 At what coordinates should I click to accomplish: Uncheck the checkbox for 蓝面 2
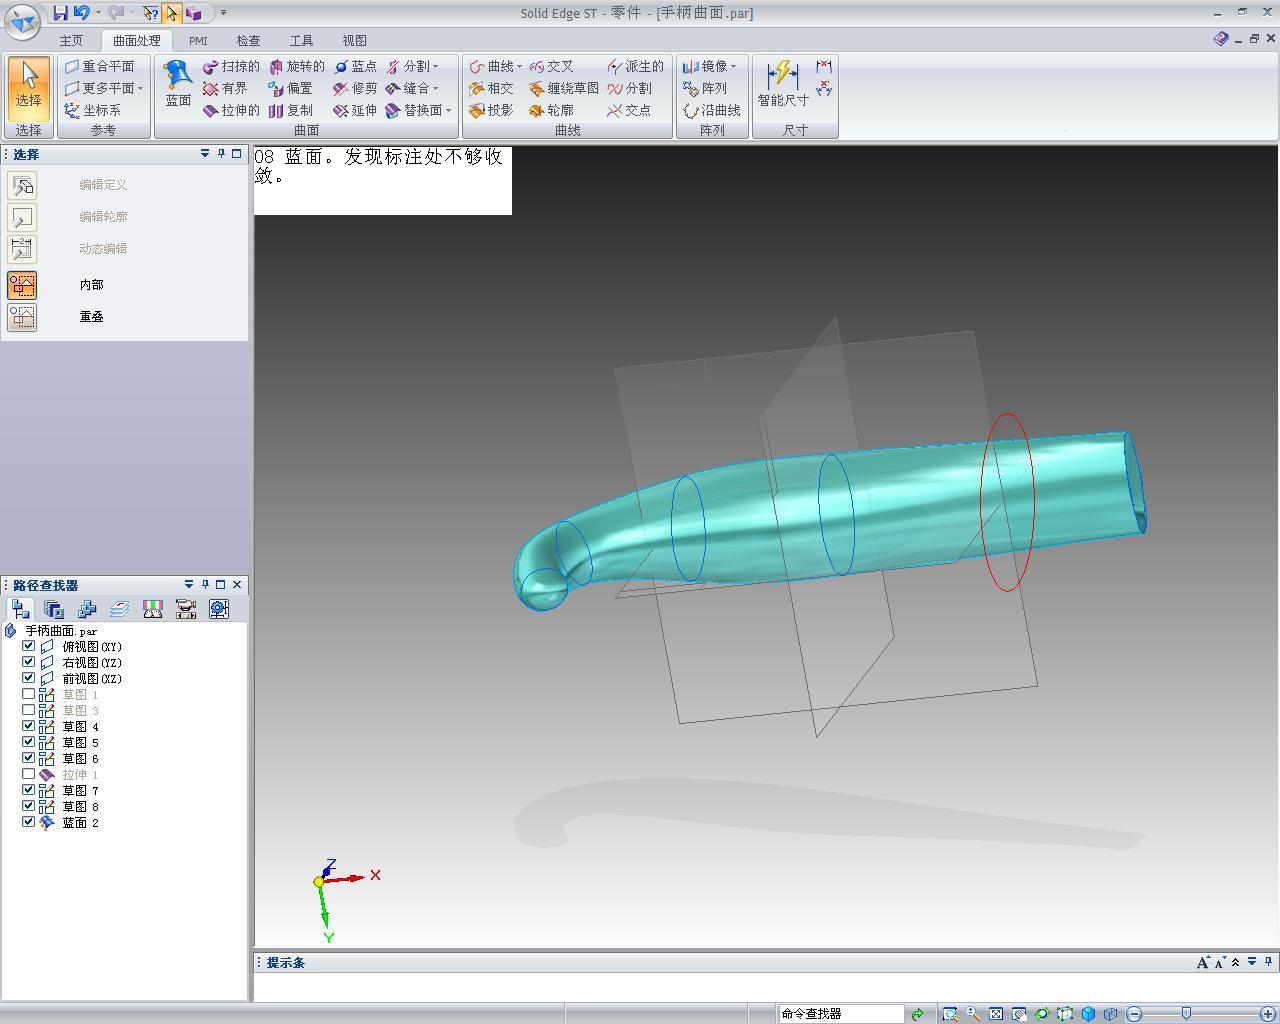(x=29, y=822)
